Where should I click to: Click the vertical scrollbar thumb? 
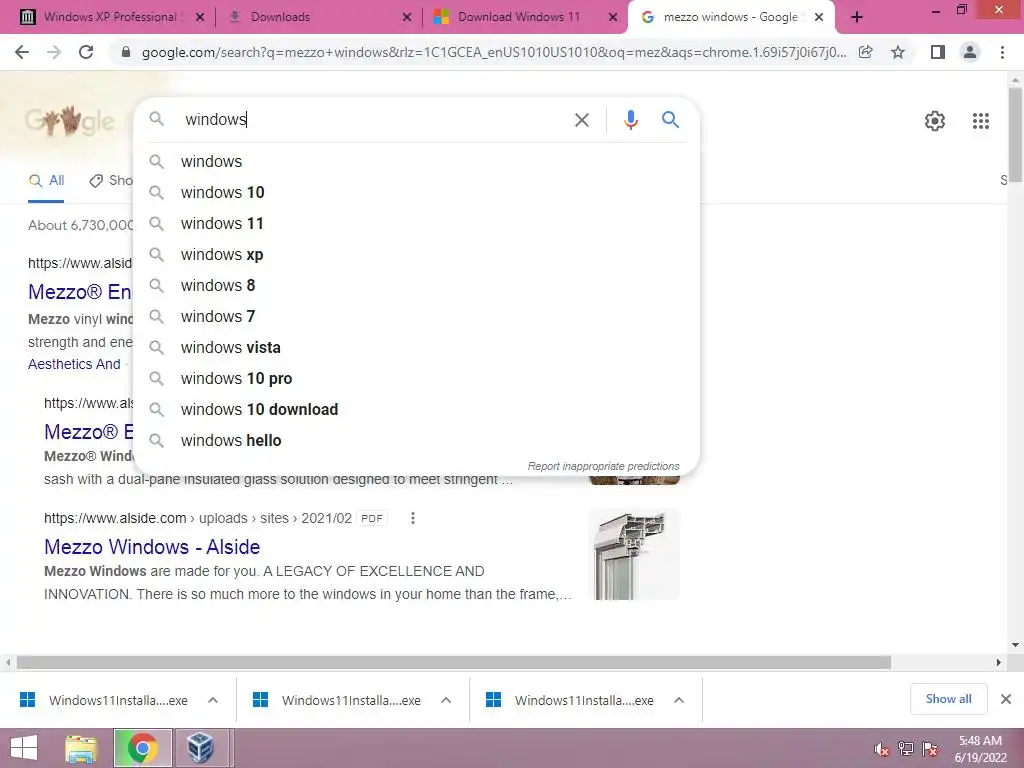(x=1016, y=135)
